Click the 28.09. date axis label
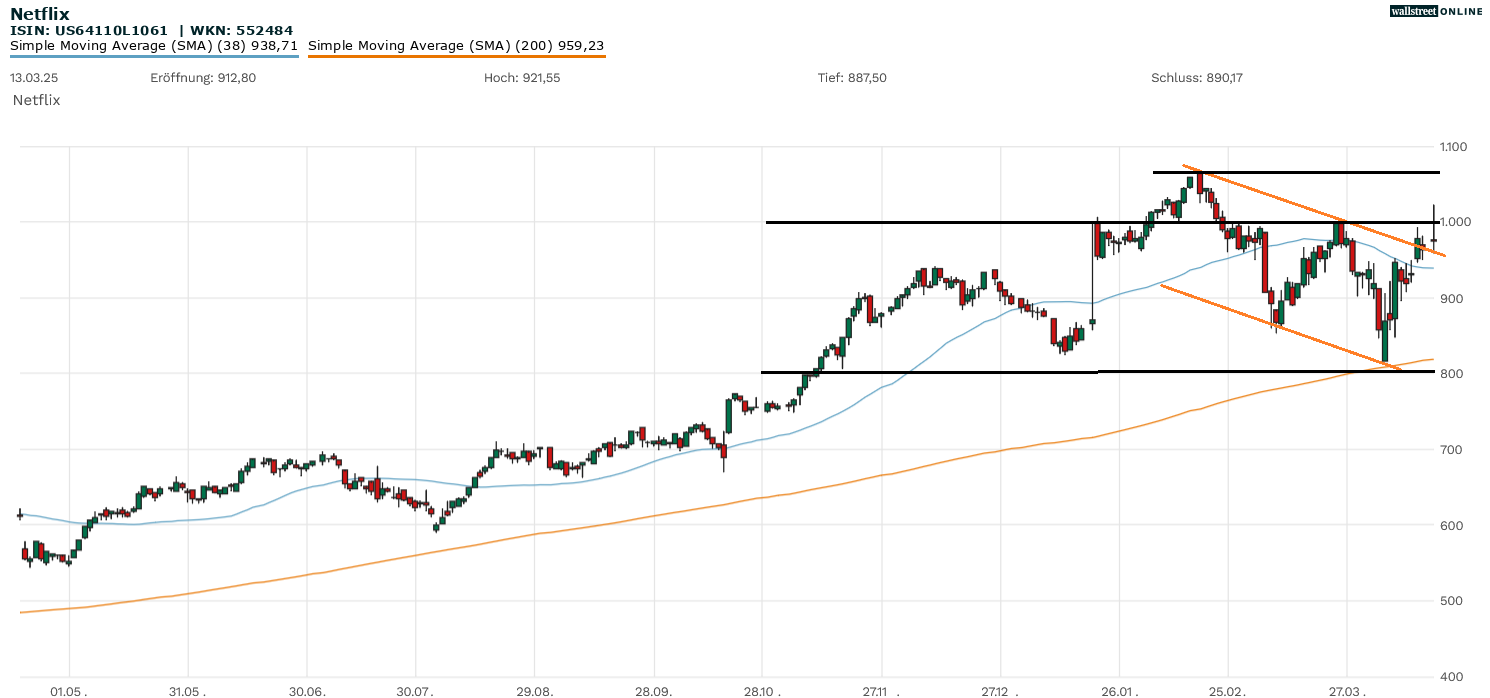The height and width of the screenshot is (698, 1490). coord(653,690)
